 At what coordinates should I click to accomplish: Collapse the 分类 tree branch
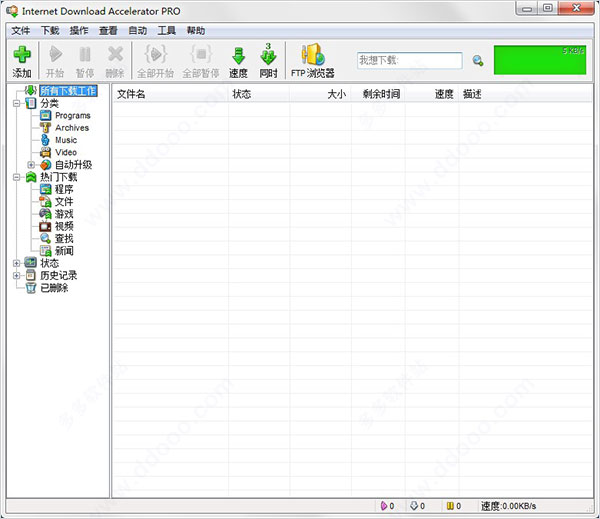(16, 103)
